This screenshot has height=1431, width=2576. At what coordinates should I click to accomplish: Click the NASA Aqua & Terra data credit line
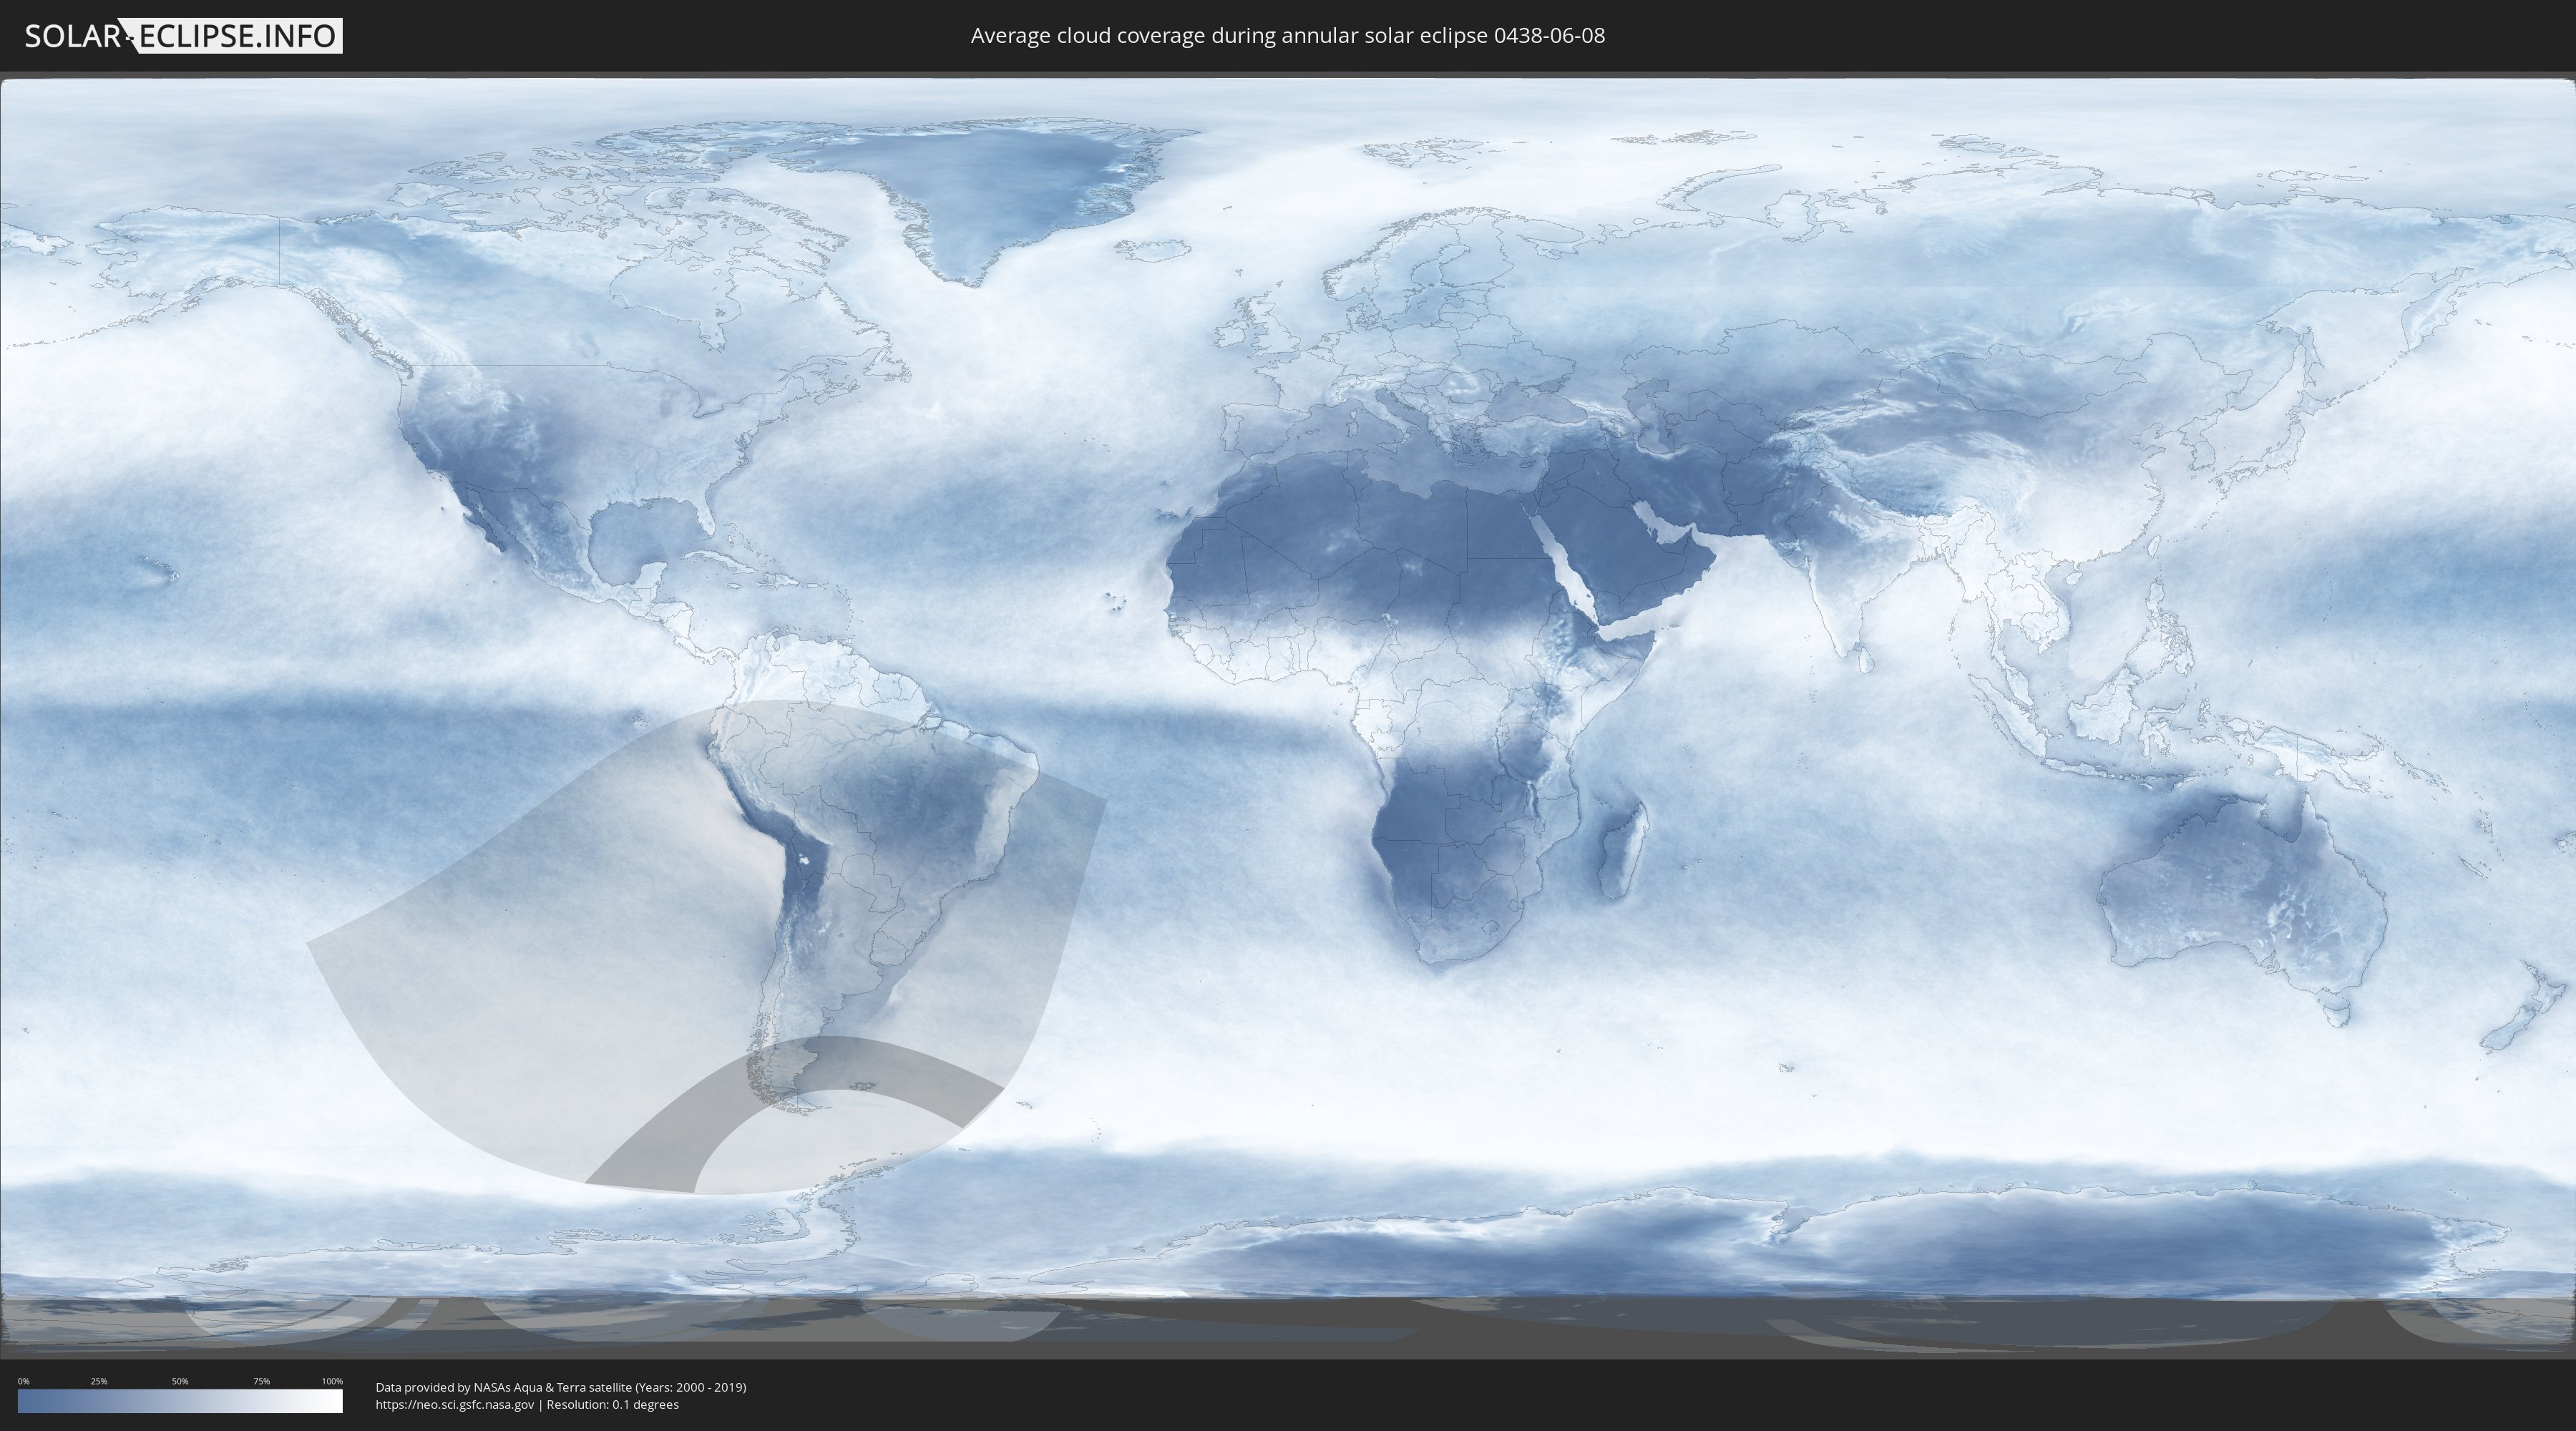[560, 1387]
